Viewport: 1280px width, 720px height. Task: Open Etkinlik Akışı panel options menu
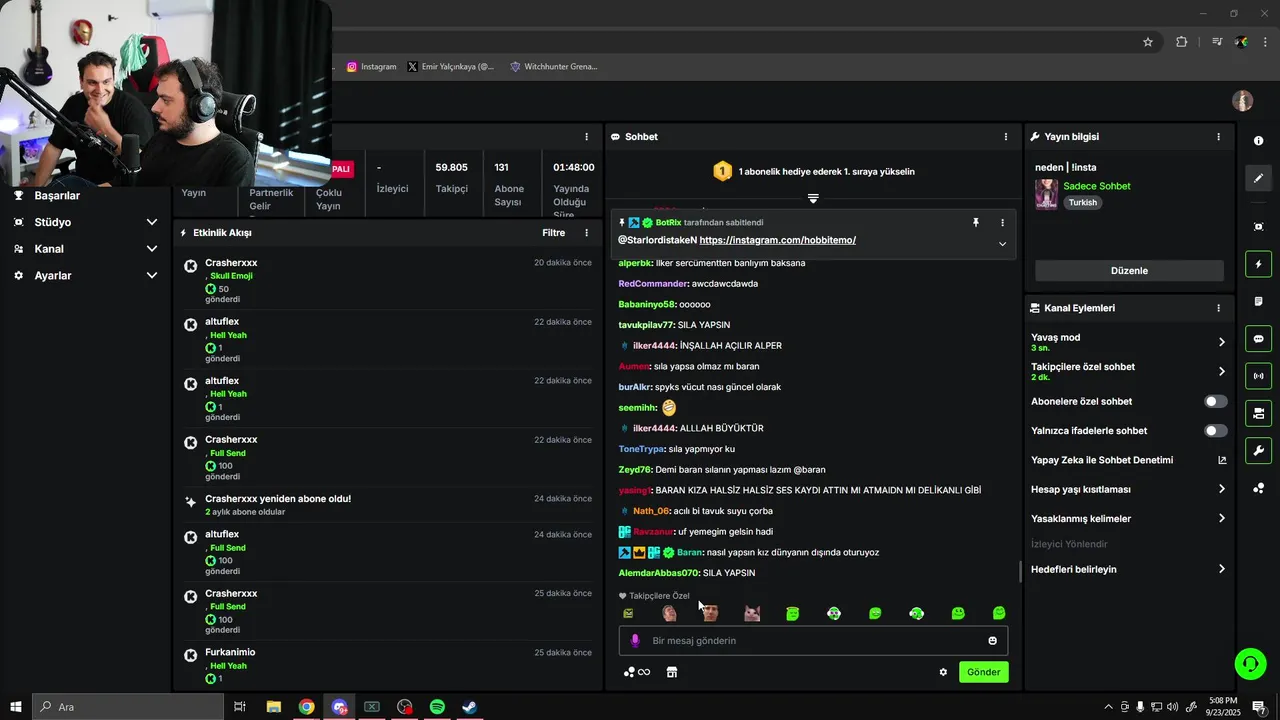[587, 232]
